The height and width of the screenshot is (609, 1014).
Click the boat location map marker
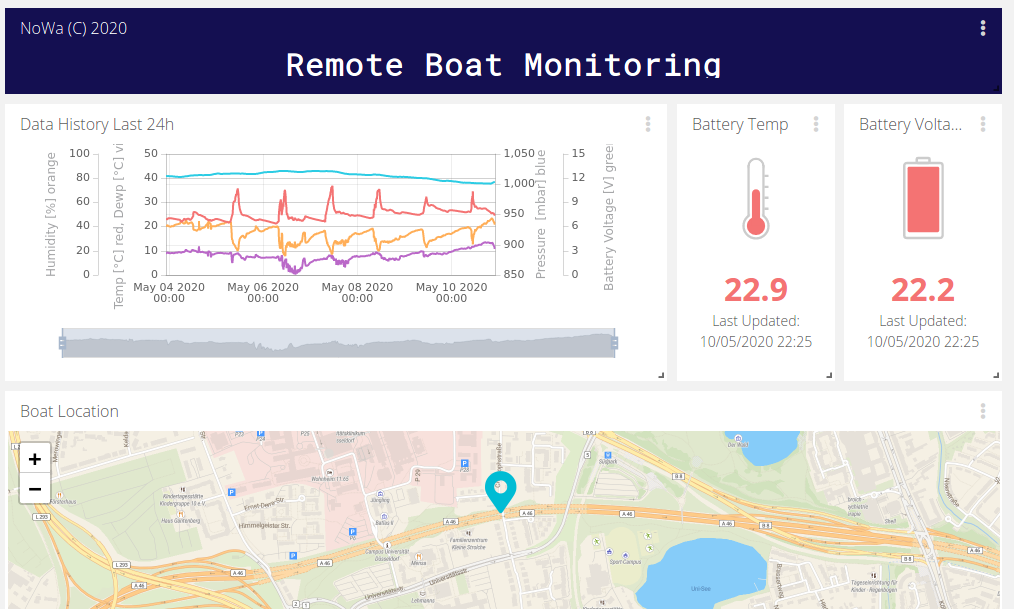click(501, 492)
